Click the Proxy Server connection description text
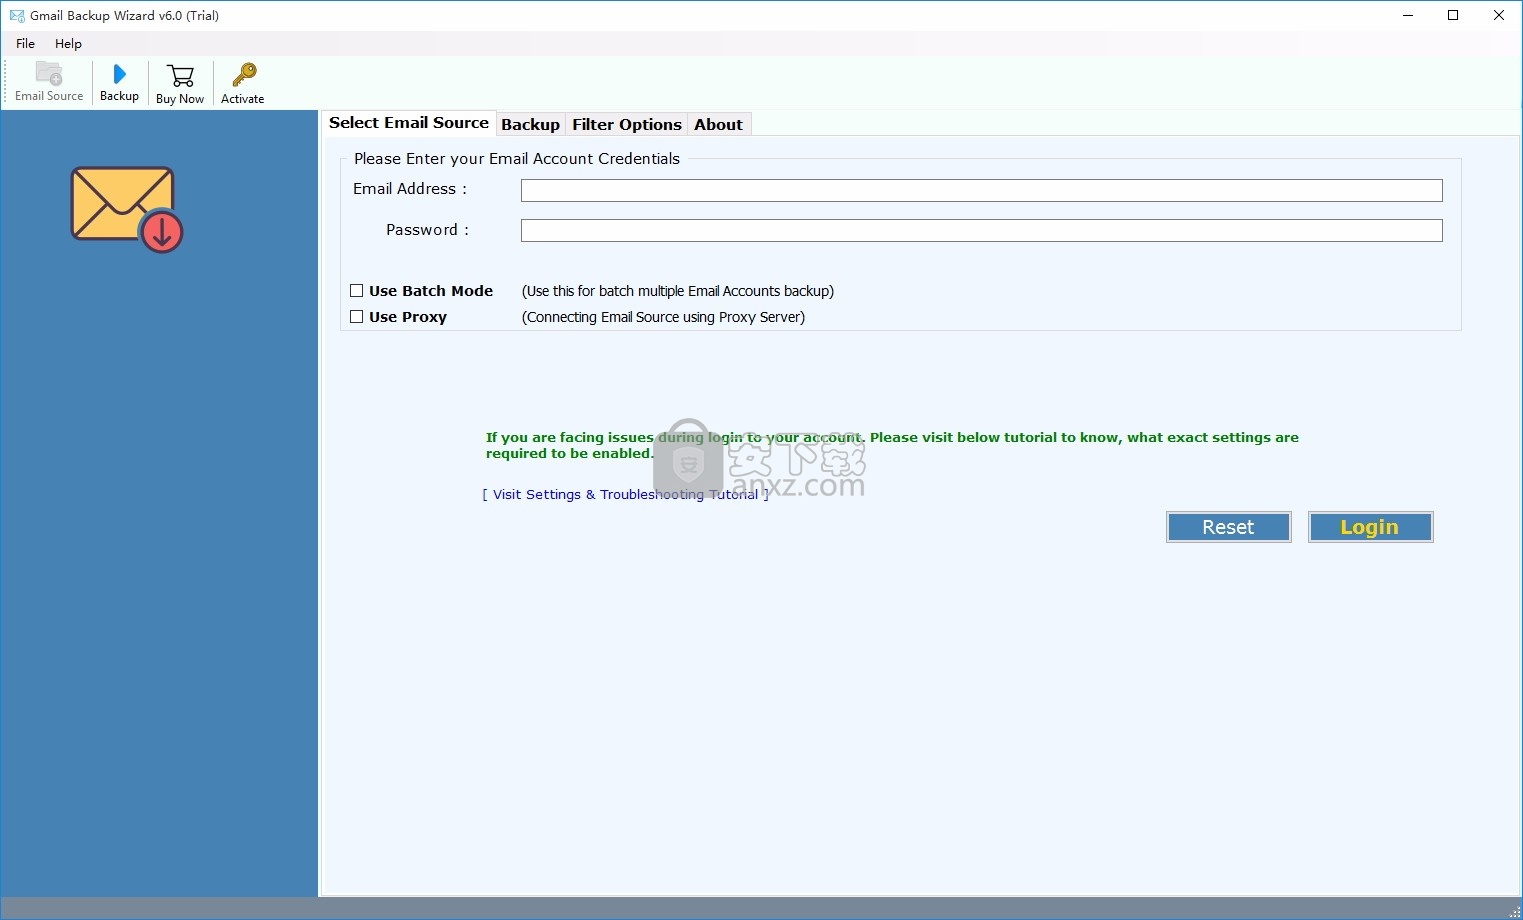1523x920 pixels. click(663, 317)
